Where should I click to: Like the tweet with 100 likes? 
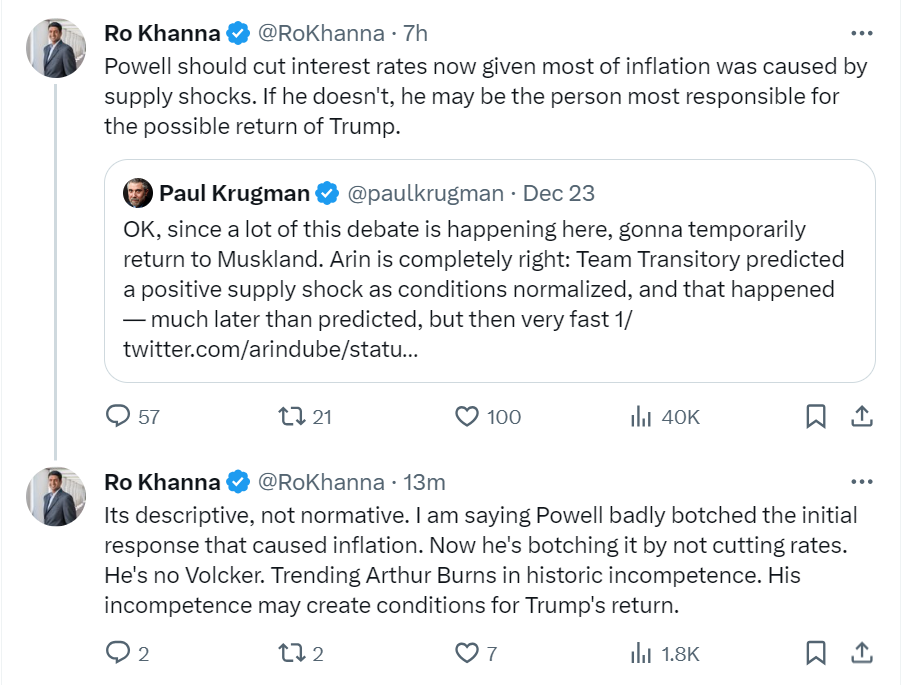467,416
